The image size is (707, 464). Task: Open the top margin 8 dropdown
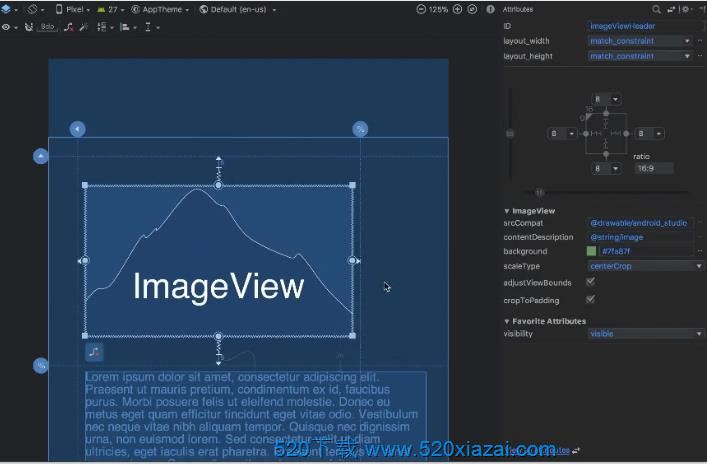coord(606,99)
